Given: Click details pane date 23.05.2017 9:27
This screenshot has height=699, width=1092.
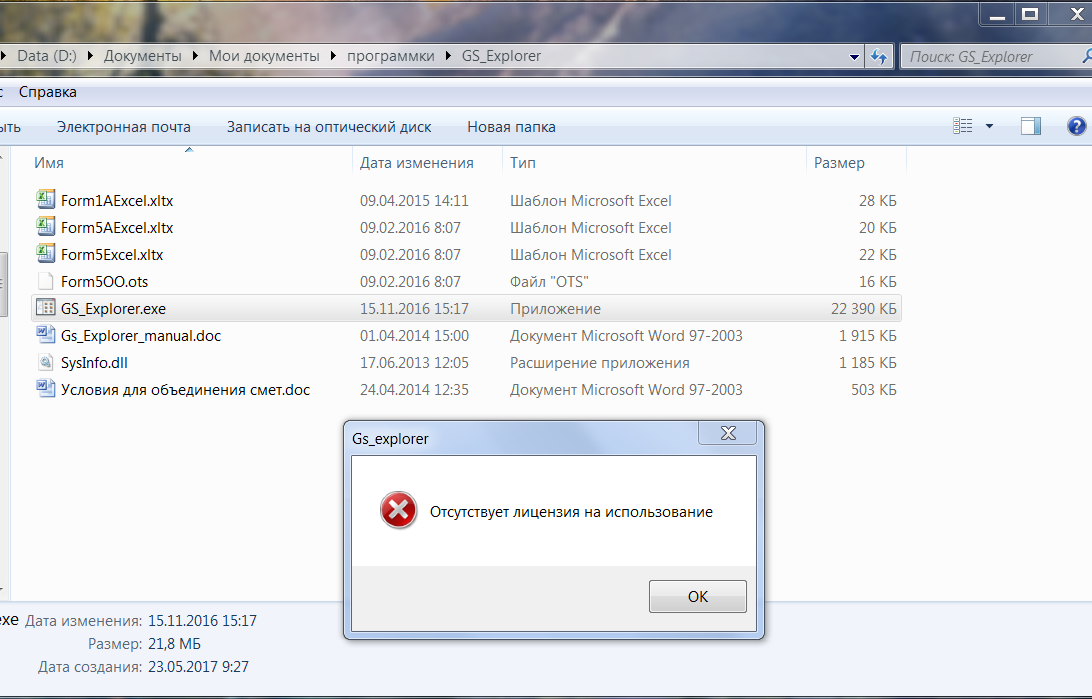Looking at the screenshot, I should click(x=198, y=667).
